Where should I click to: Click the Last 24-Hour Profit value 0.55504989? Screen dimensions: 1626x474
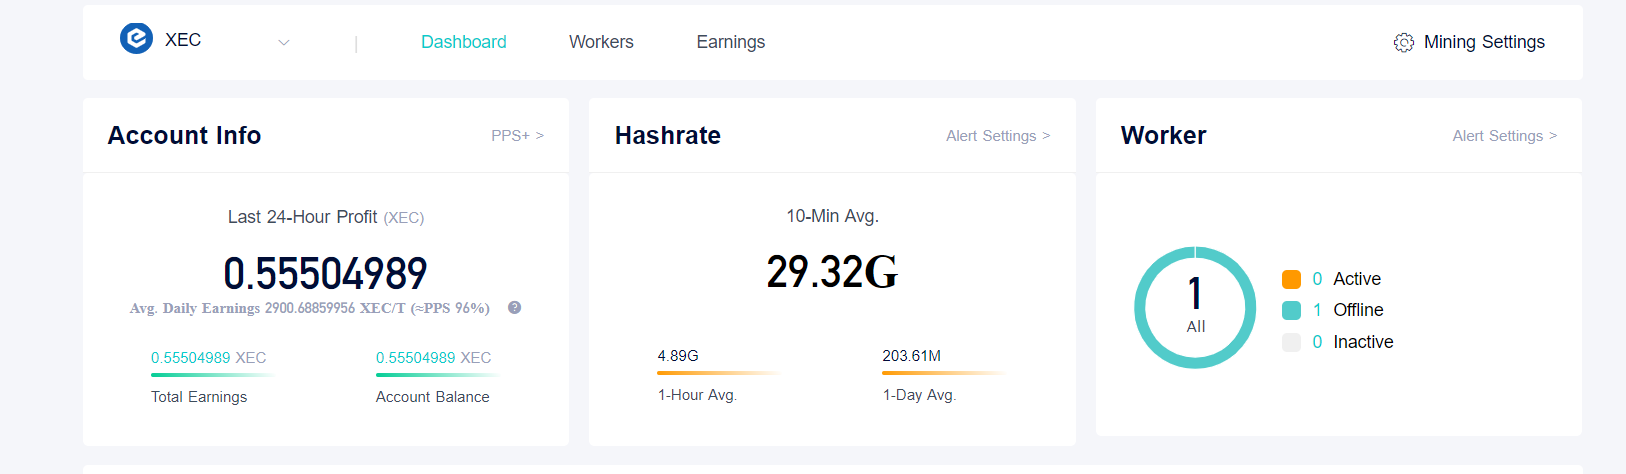[x=325, y=273]
